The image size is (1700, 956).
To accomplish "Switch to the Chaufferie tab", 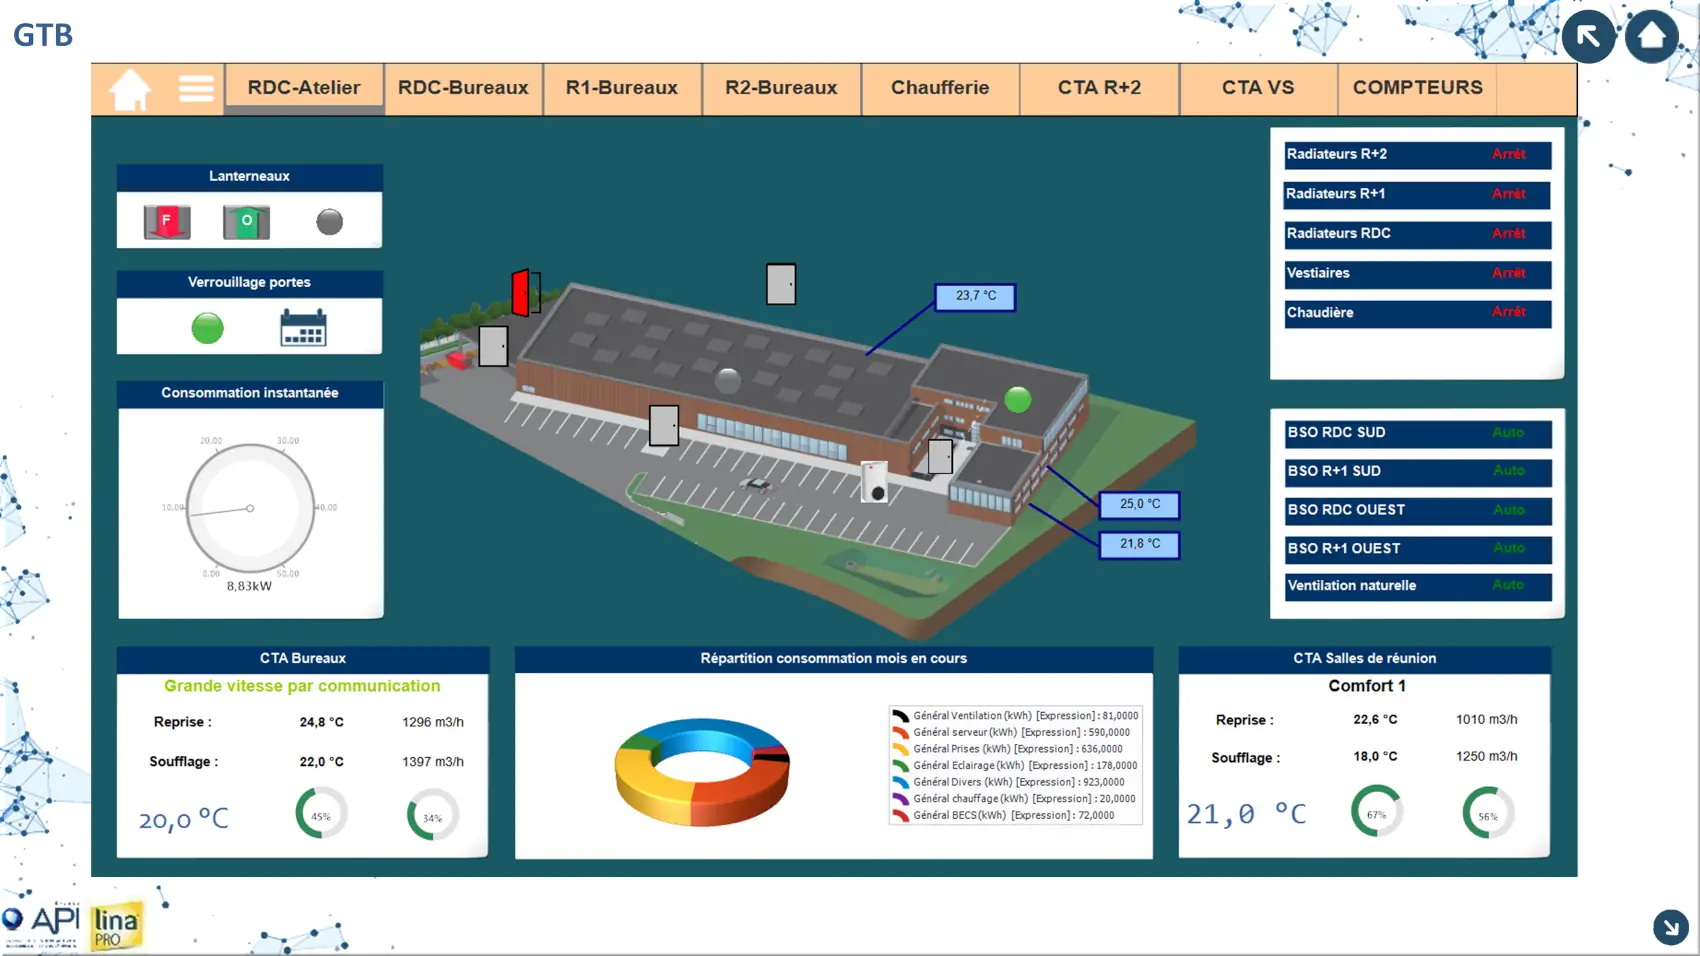I will pyautogui.click(x=939, y=88).
